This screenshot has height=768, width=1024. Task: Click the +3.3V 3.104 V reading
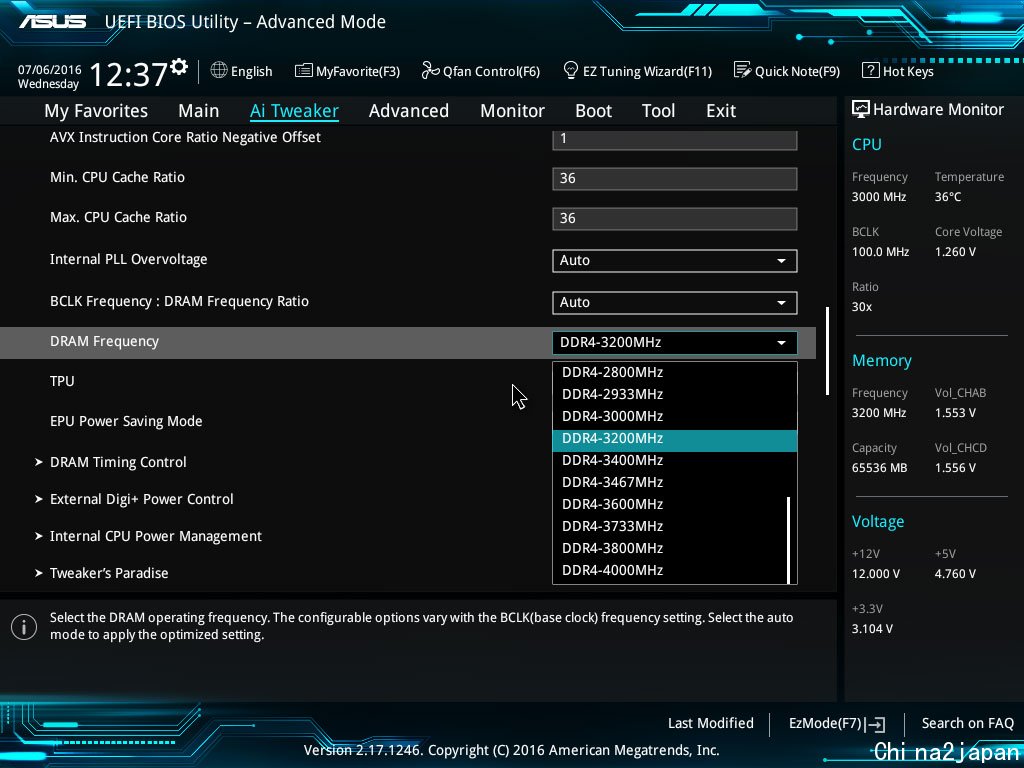coord(872,629)
